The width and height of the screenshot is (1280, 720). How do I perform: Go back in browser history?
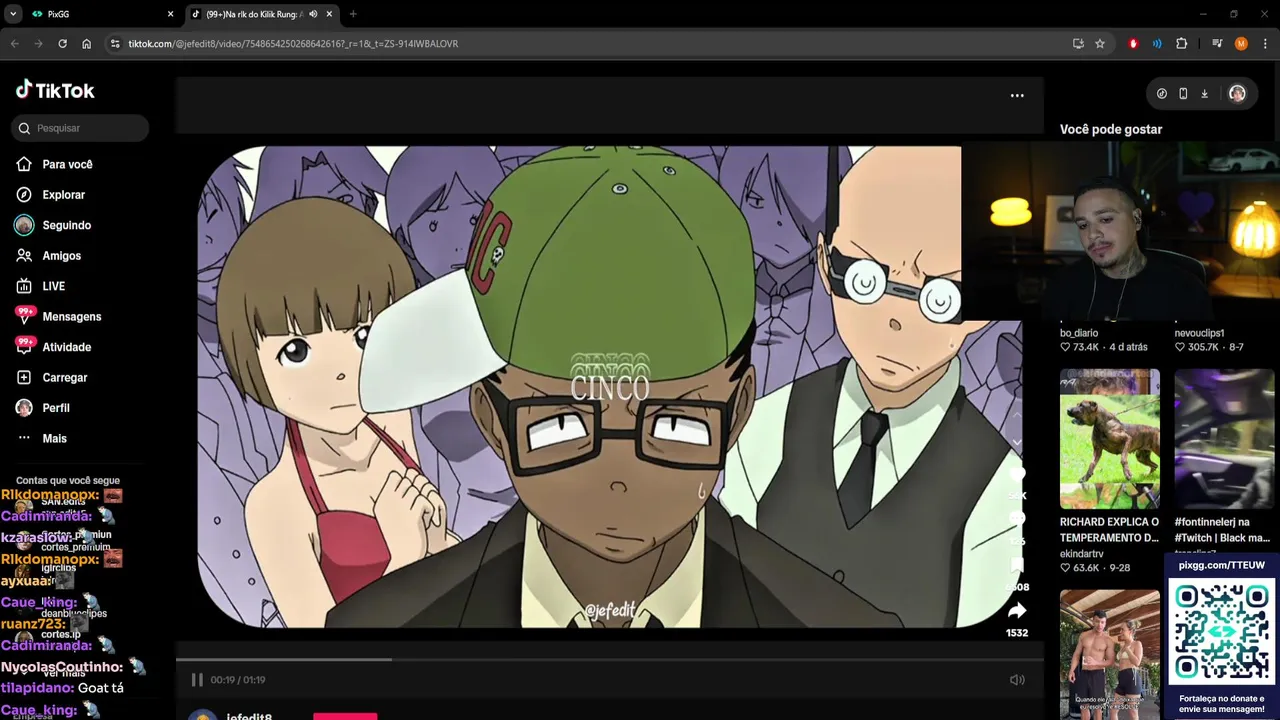pos(15,44)
